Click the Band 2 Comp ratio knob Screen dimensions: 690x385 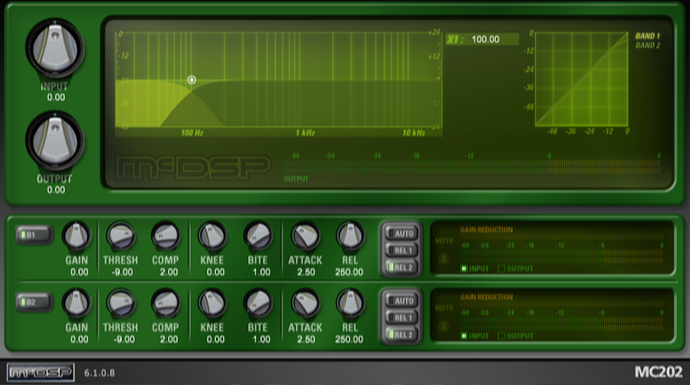click(165, 303)
